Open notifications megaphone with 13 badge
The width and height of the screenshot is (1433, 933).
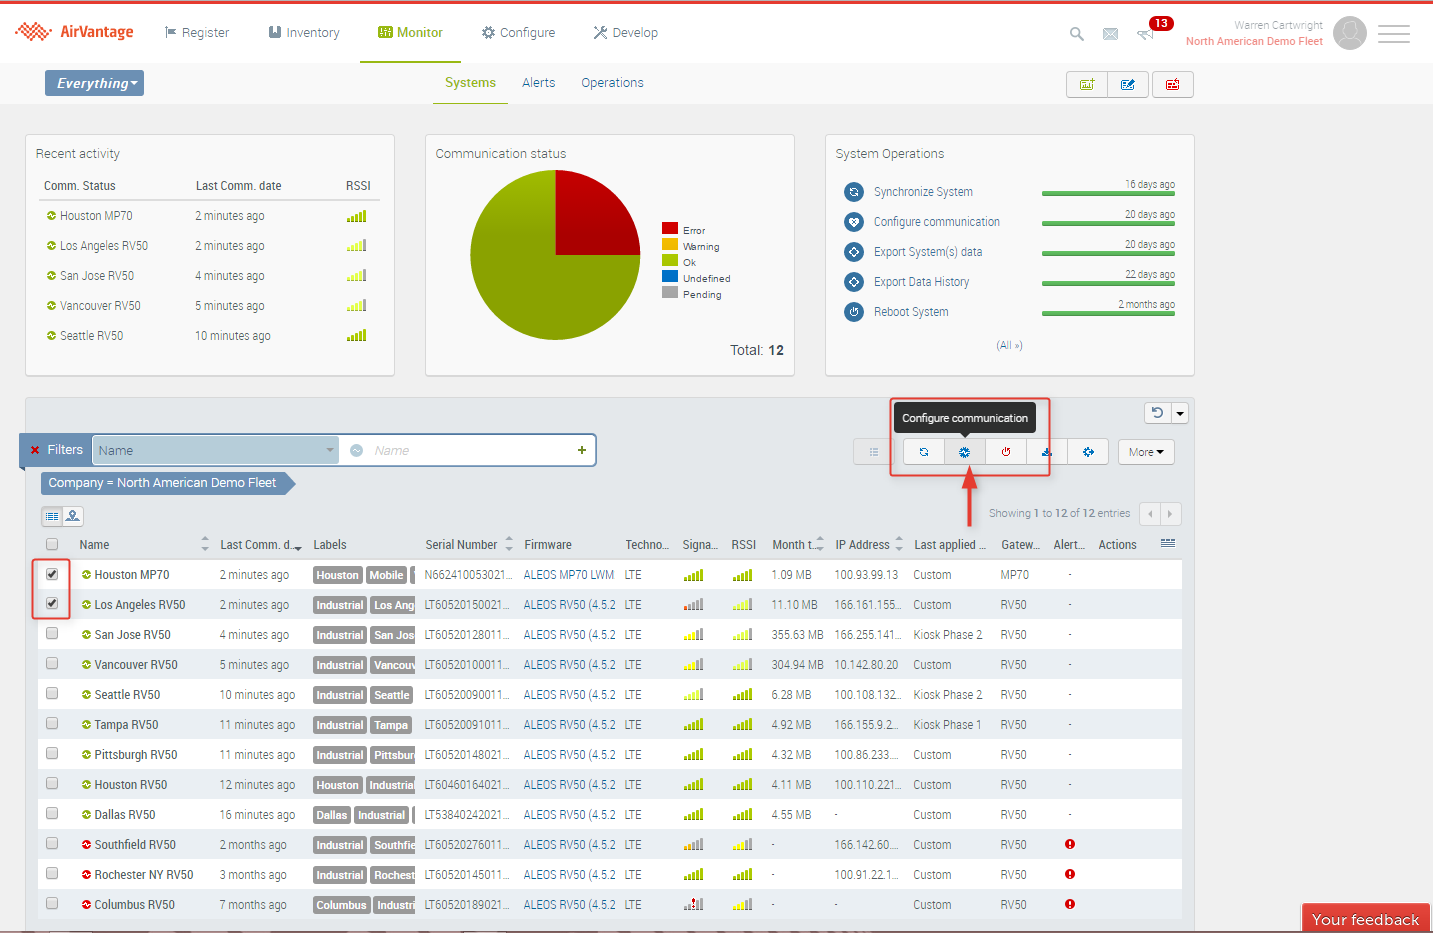click(1146, 34)
